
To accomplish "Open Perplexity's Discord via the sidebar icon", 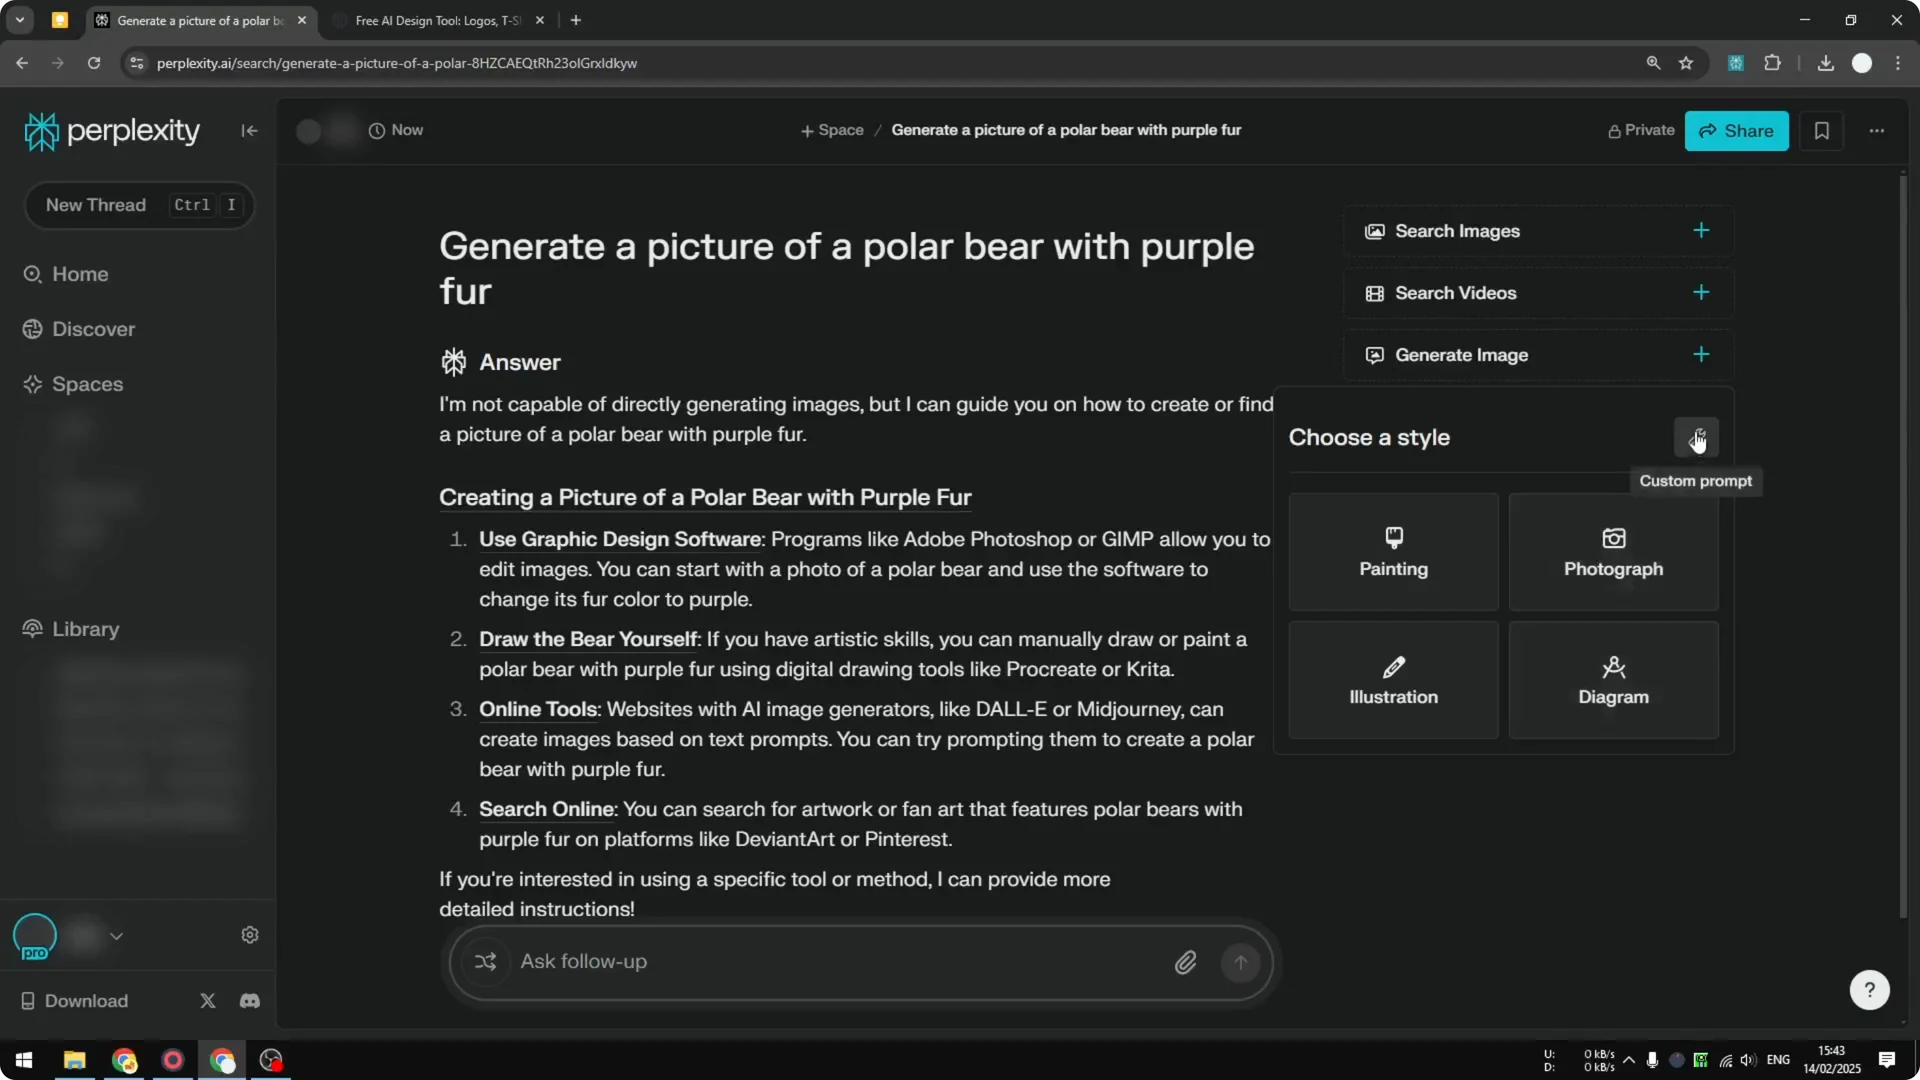I will pos(249,1000).
